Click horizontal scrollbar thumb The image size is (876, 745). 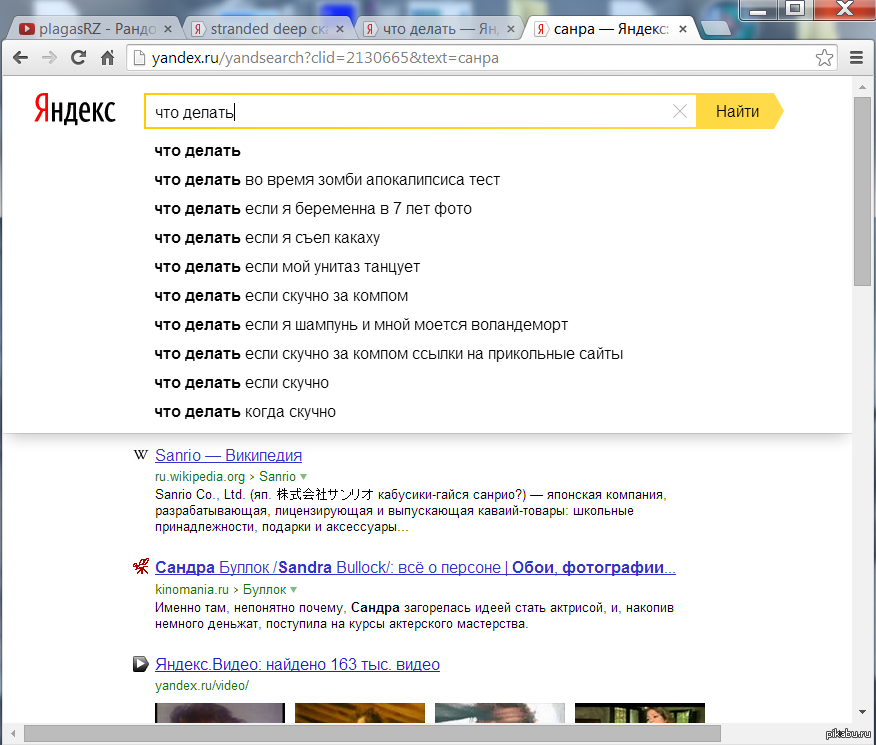pos(372,733)
